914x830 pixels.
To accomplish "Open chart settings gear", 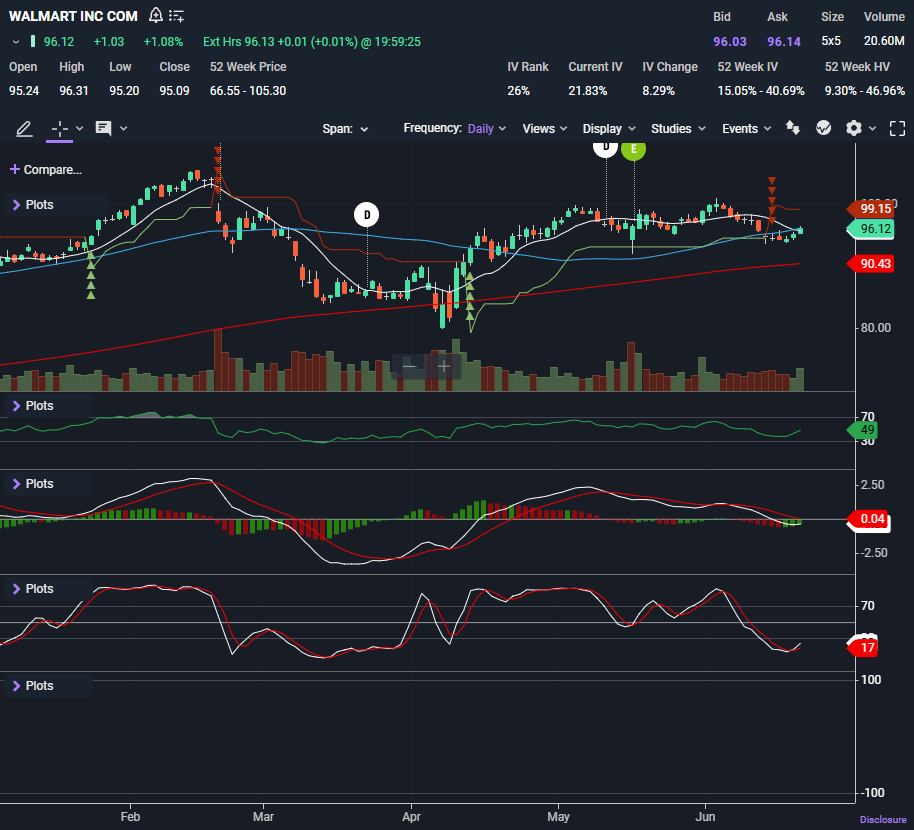I will pos(853,128).
